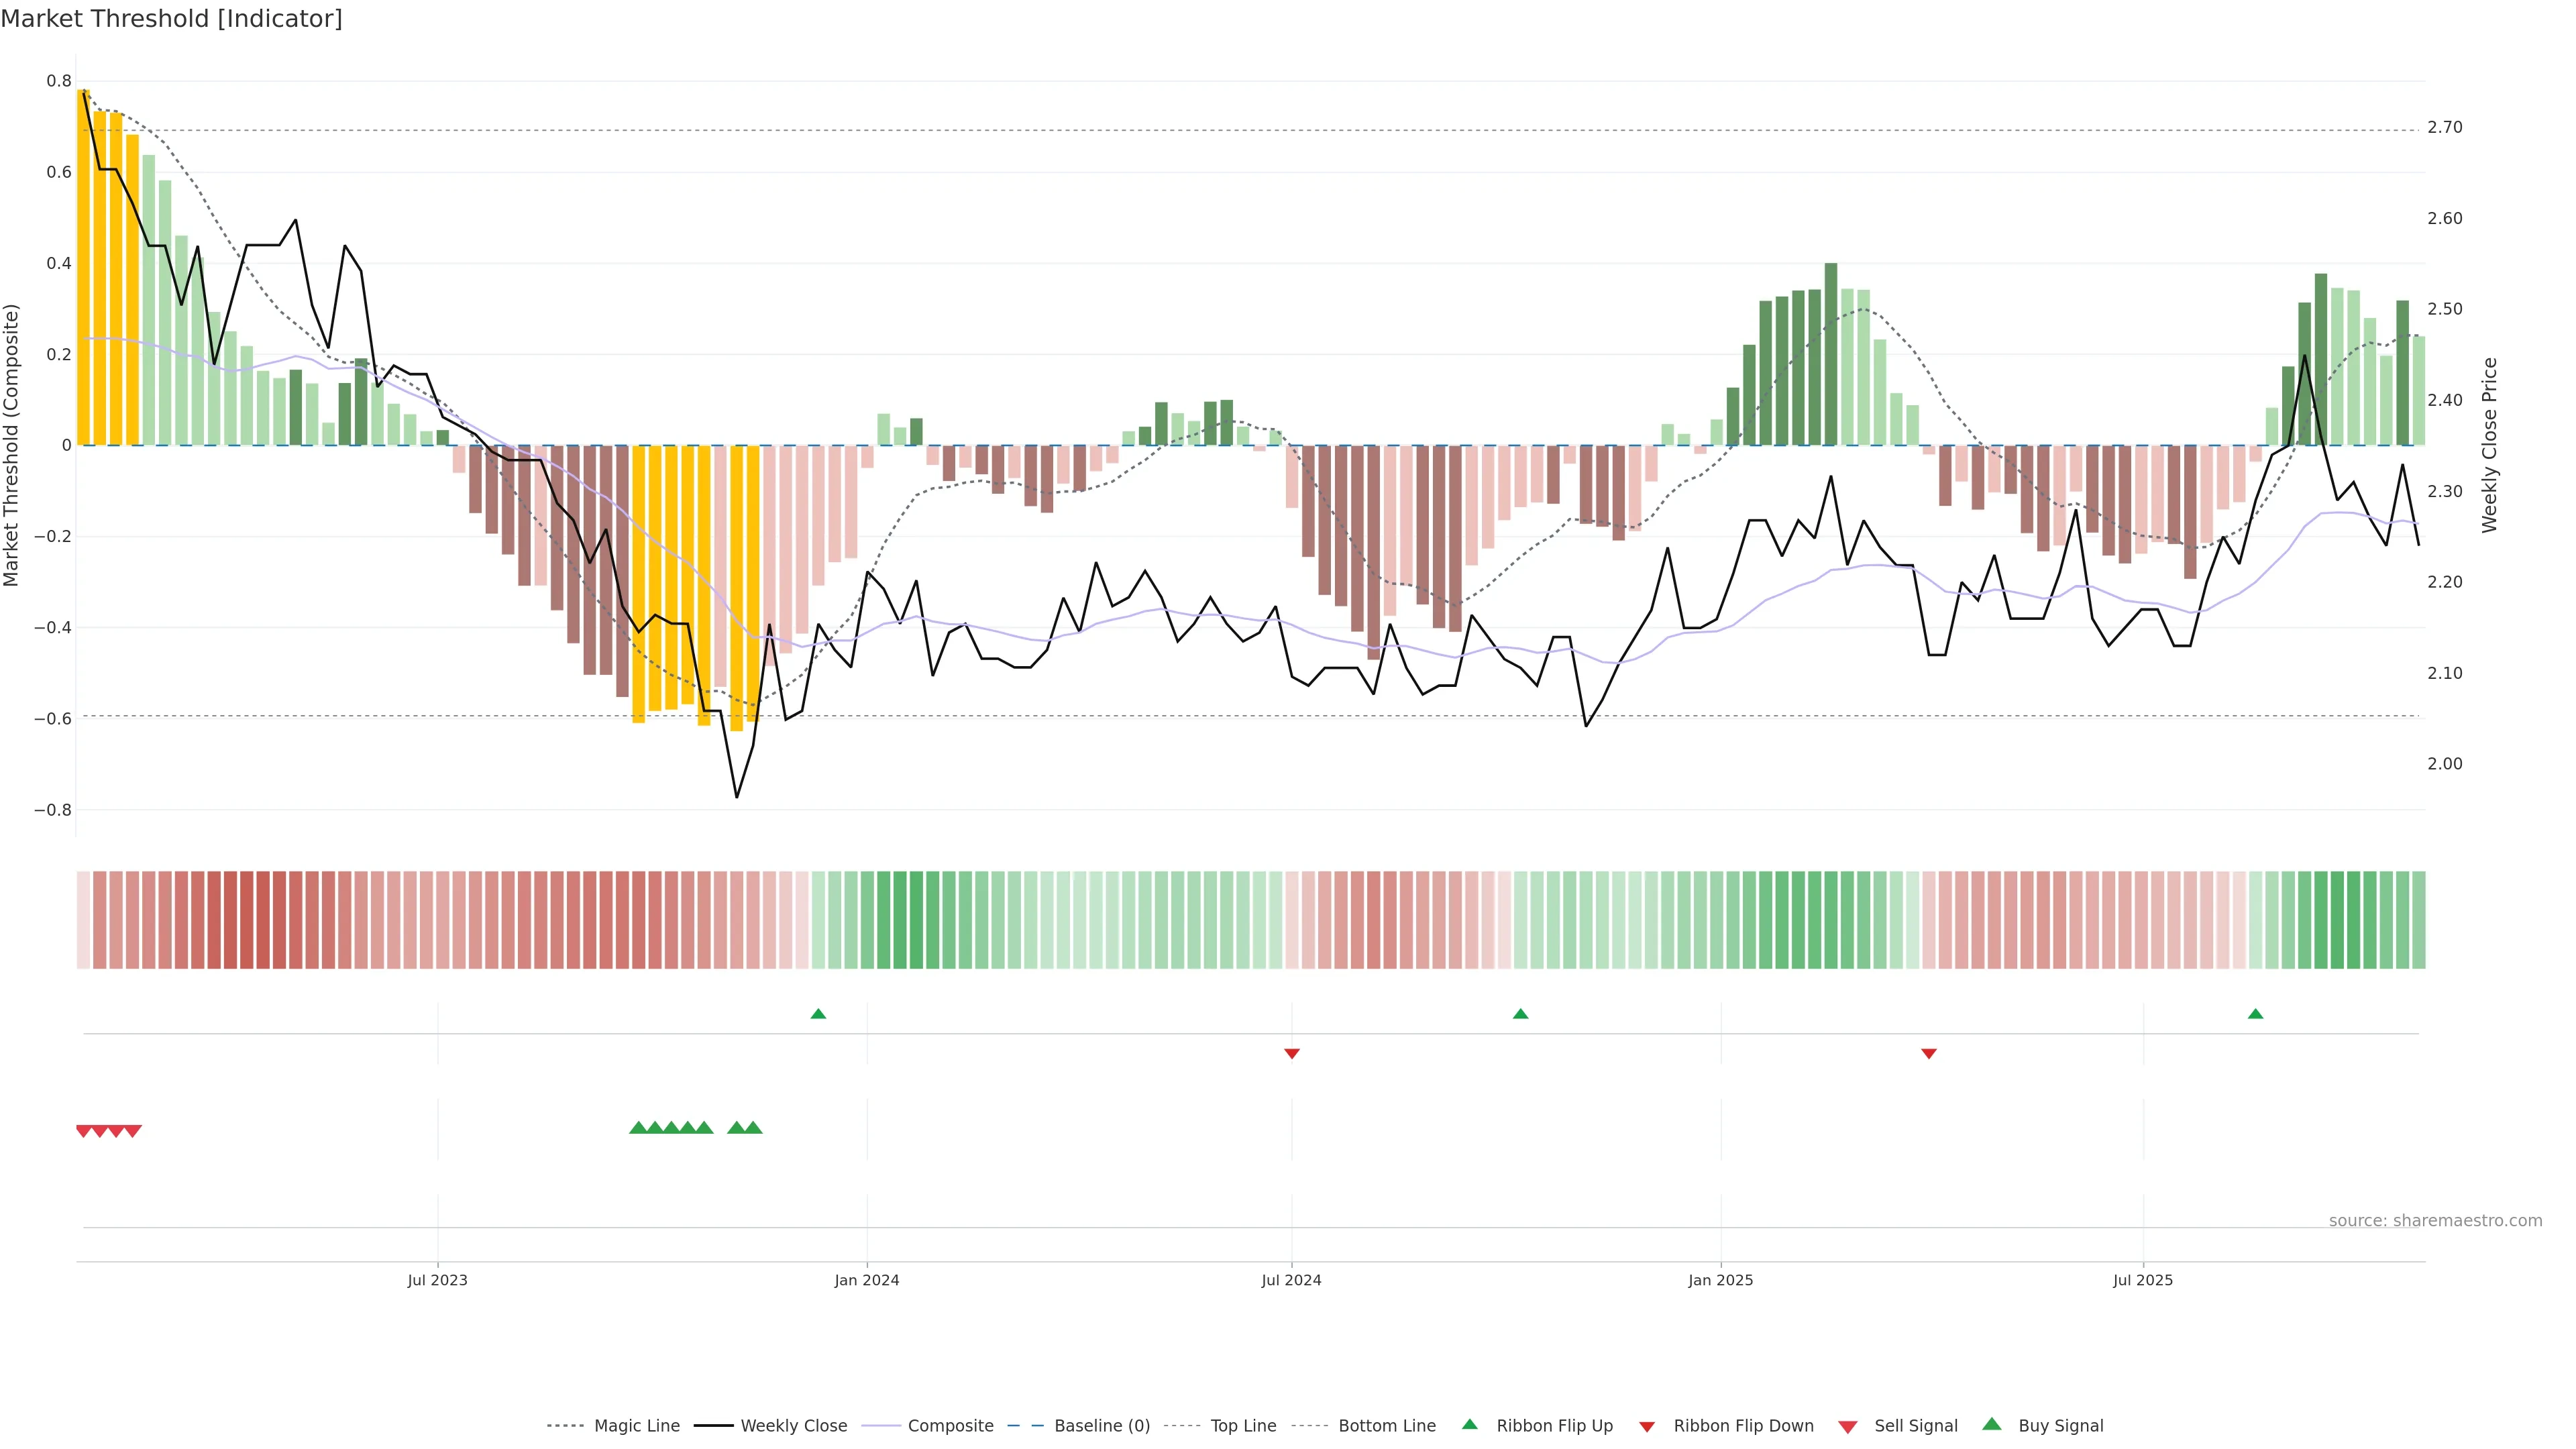Viewport: 2576px width, 1449px height.
Task: Click the Jan 2024 x-axis label
Action: [866, 1280]
